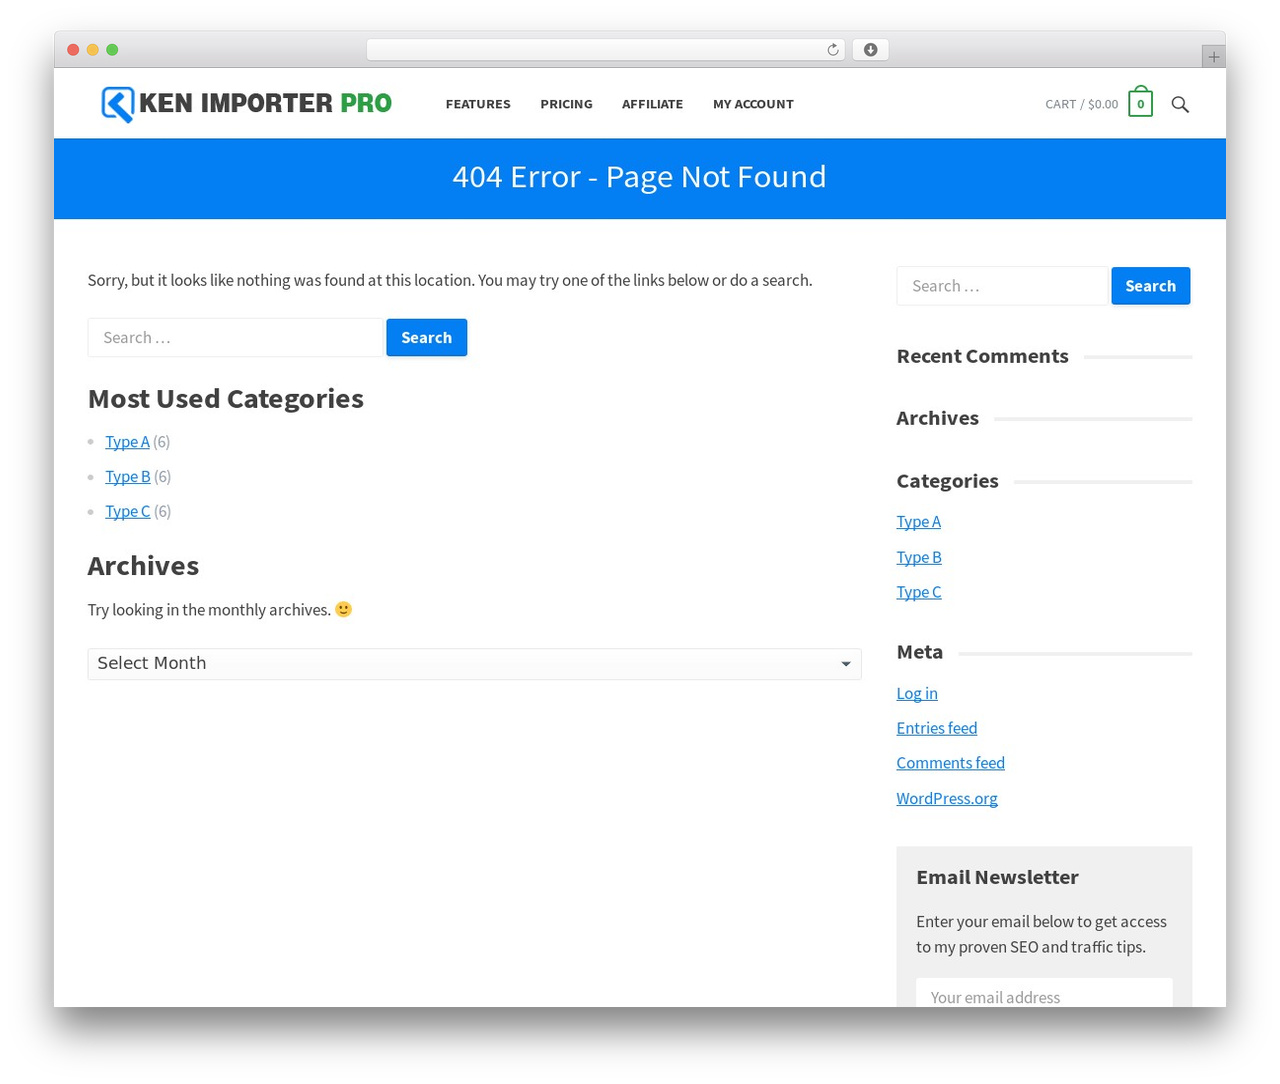The height and width of the screenshot is (1084, 1280).
Task: Open the Features menu item
Action: (478, 104)
